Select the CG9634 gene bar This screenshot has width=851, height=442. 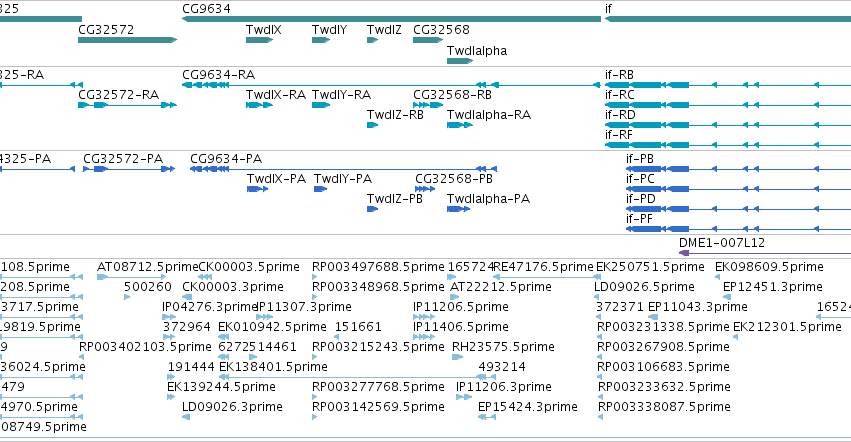[391, 19]
